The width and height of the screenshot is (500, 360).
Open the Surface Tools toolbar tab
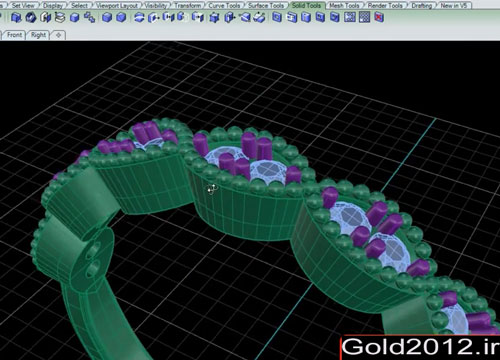tap(266, 5)
